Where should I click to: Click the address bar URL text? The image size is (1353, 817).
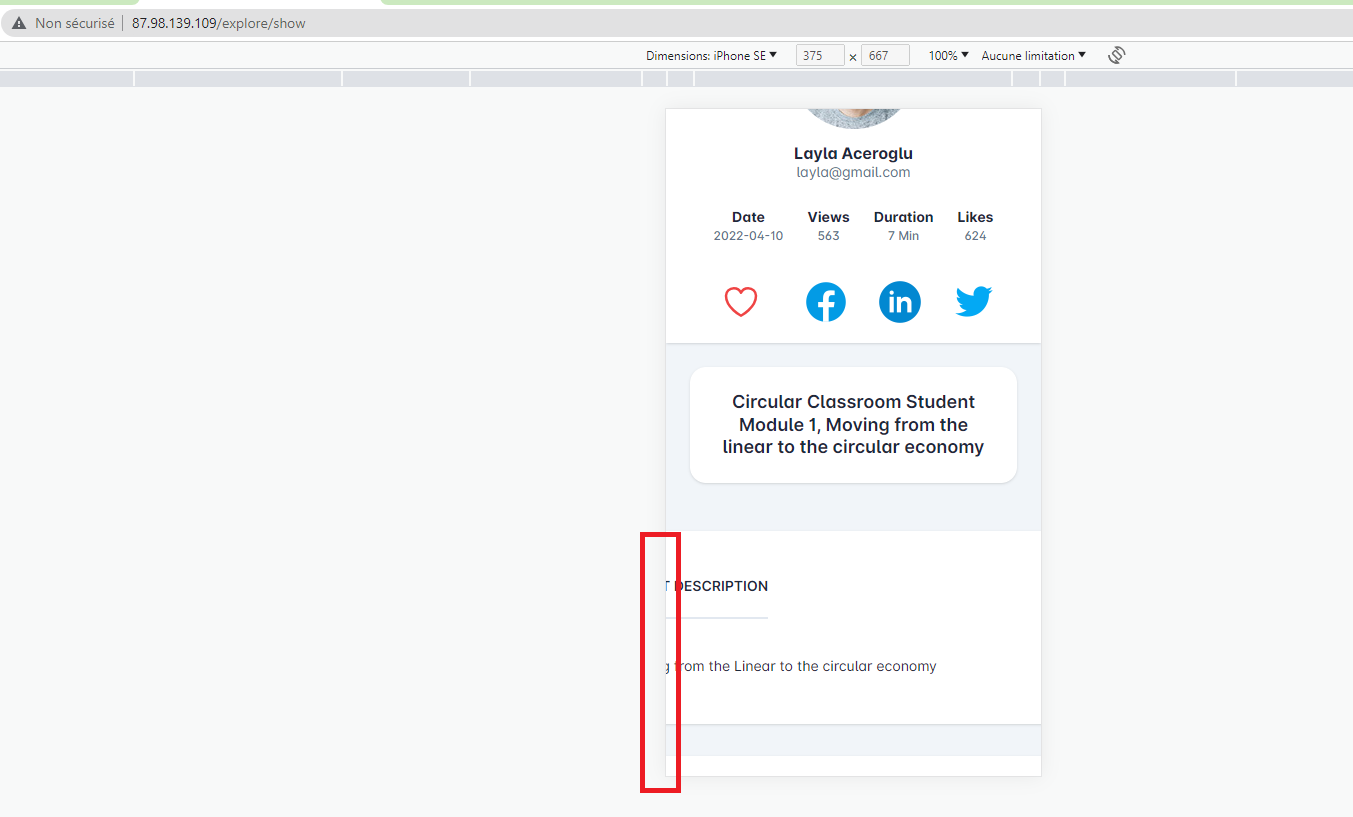coord(218,23)
